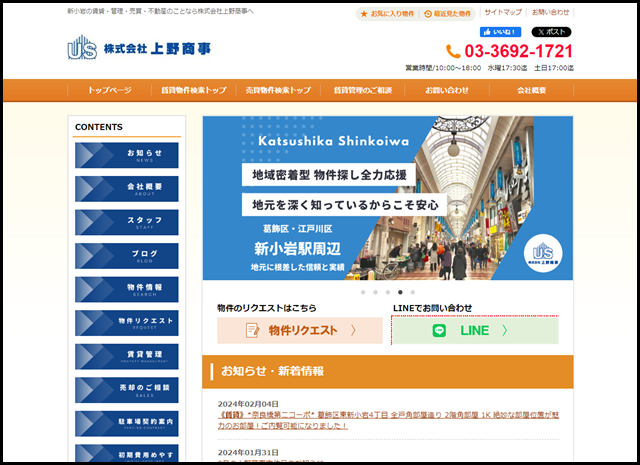Screen dimensions: 640x465
Task: Call number 03-3692-1721
Action: point(518,51)
